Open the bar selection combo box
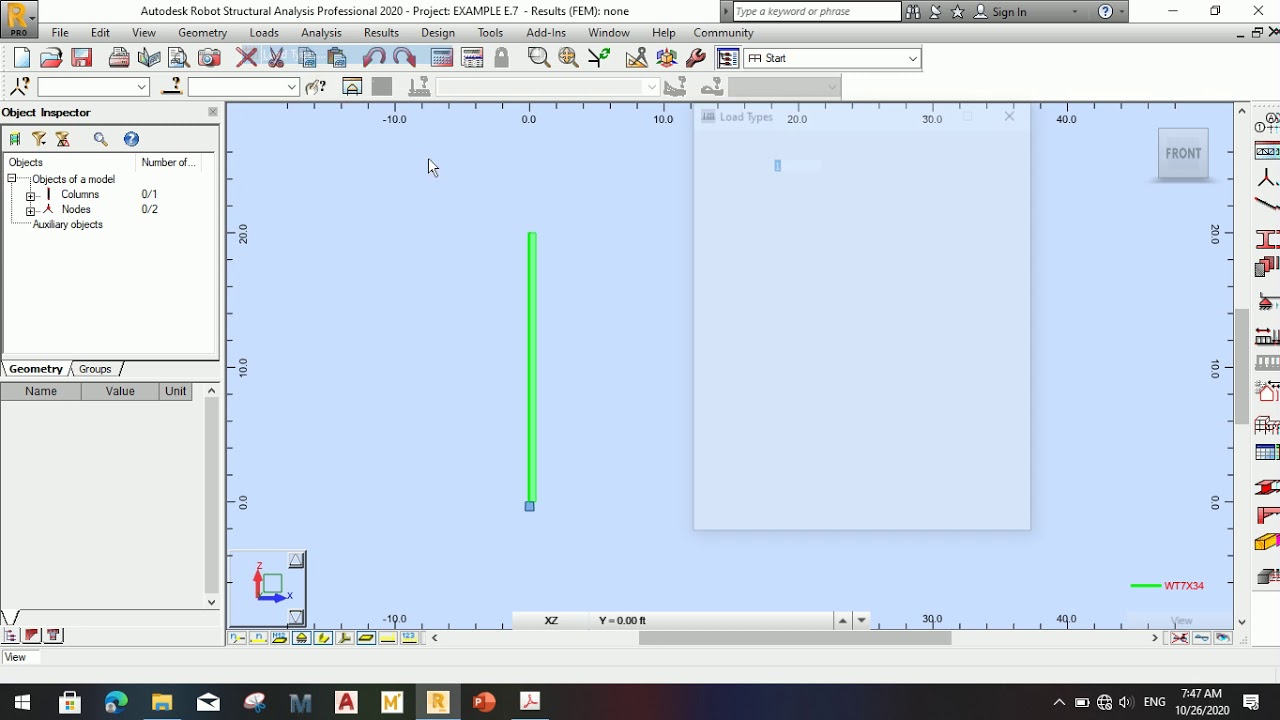Viewport: 1280px width, 720px height. pos(244,87)
